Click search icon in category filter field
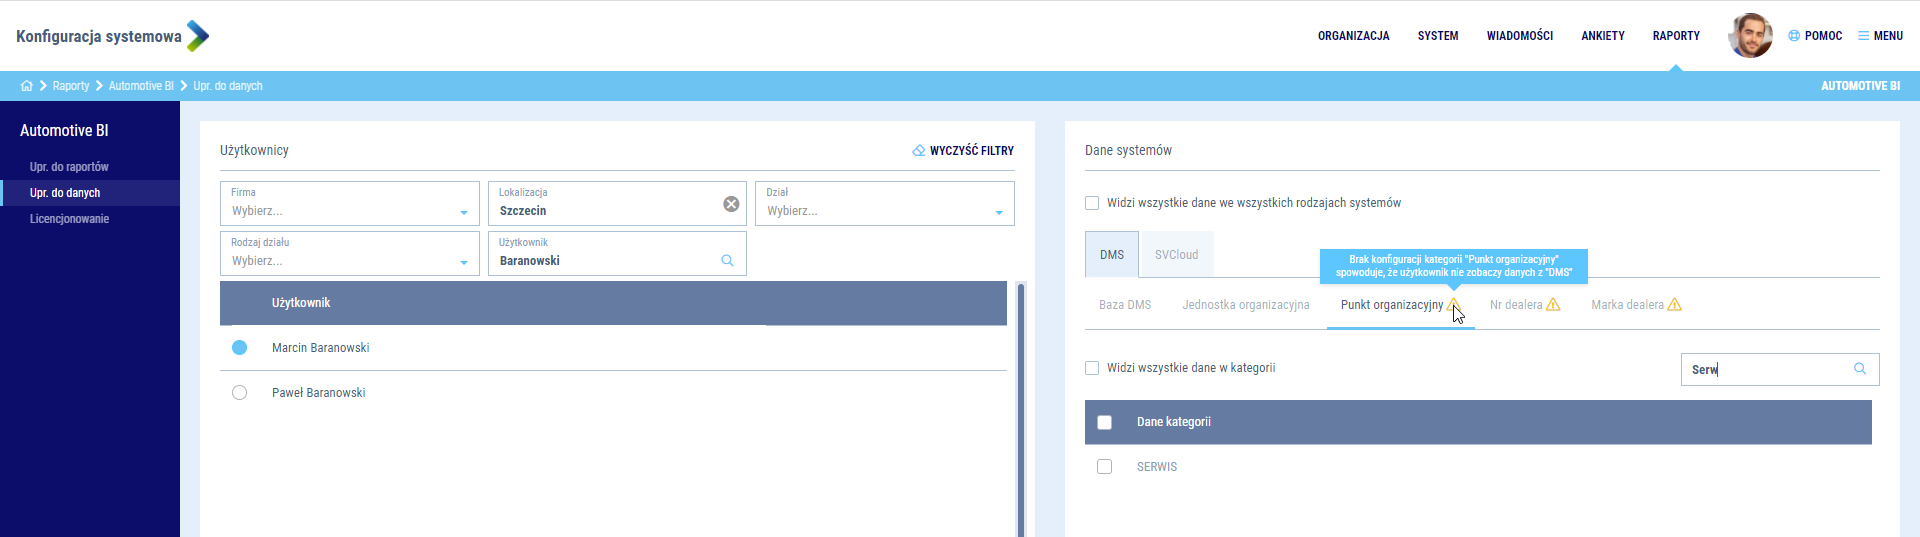This screenshot has height=537, width=1920. click(x=1859, y=369)
